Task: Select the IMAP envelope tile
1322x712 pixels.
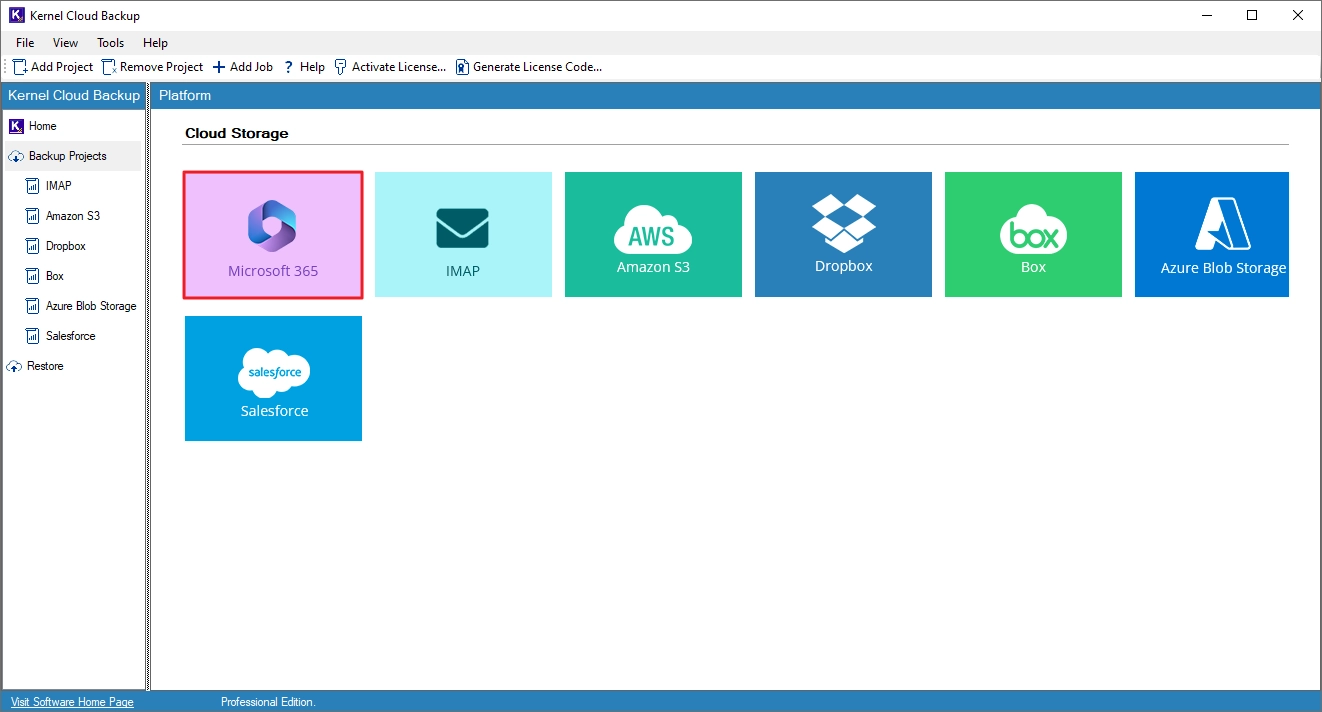Action: pyautogui.click(x=463, y=235)
